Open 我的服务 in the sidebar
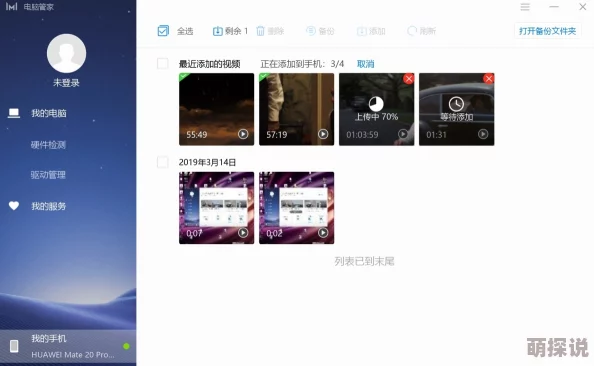The width and height of the screenshot is (594, 366). point(48,206)
